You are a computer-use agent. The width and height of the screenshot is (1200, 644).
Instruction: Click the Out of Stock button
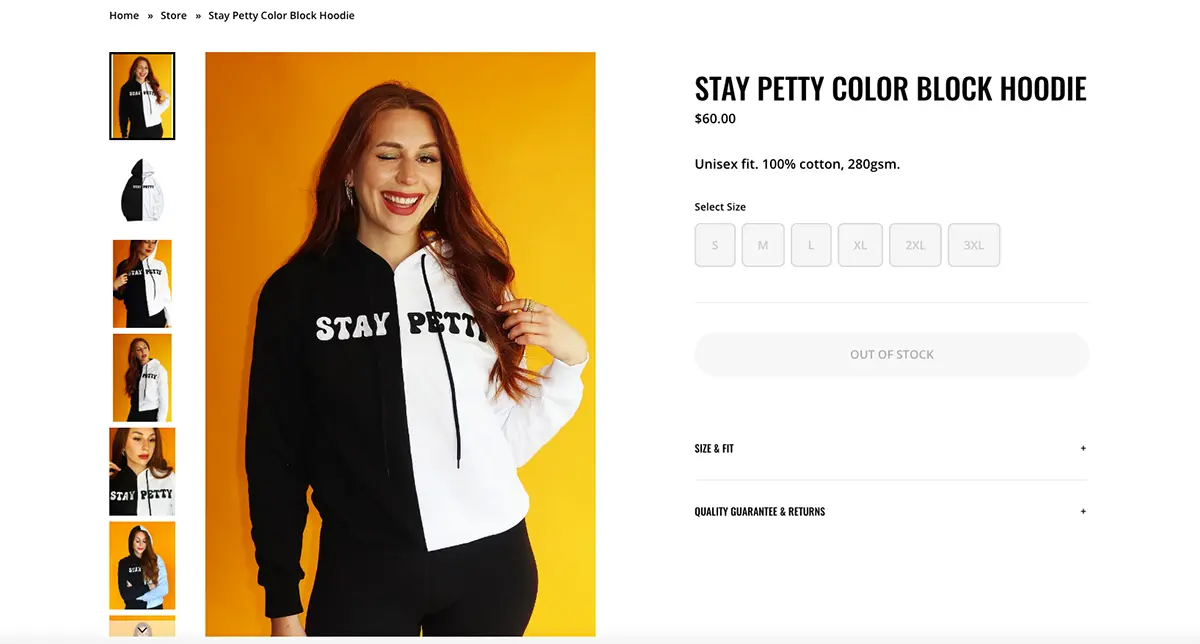click(x=891, y=355)
